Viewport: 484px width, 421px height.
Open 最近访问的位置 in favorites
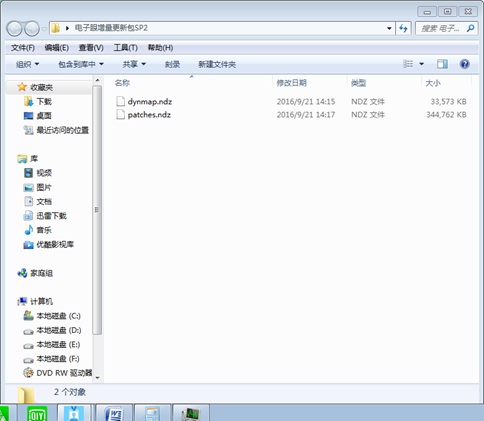(x=63, y=130)
